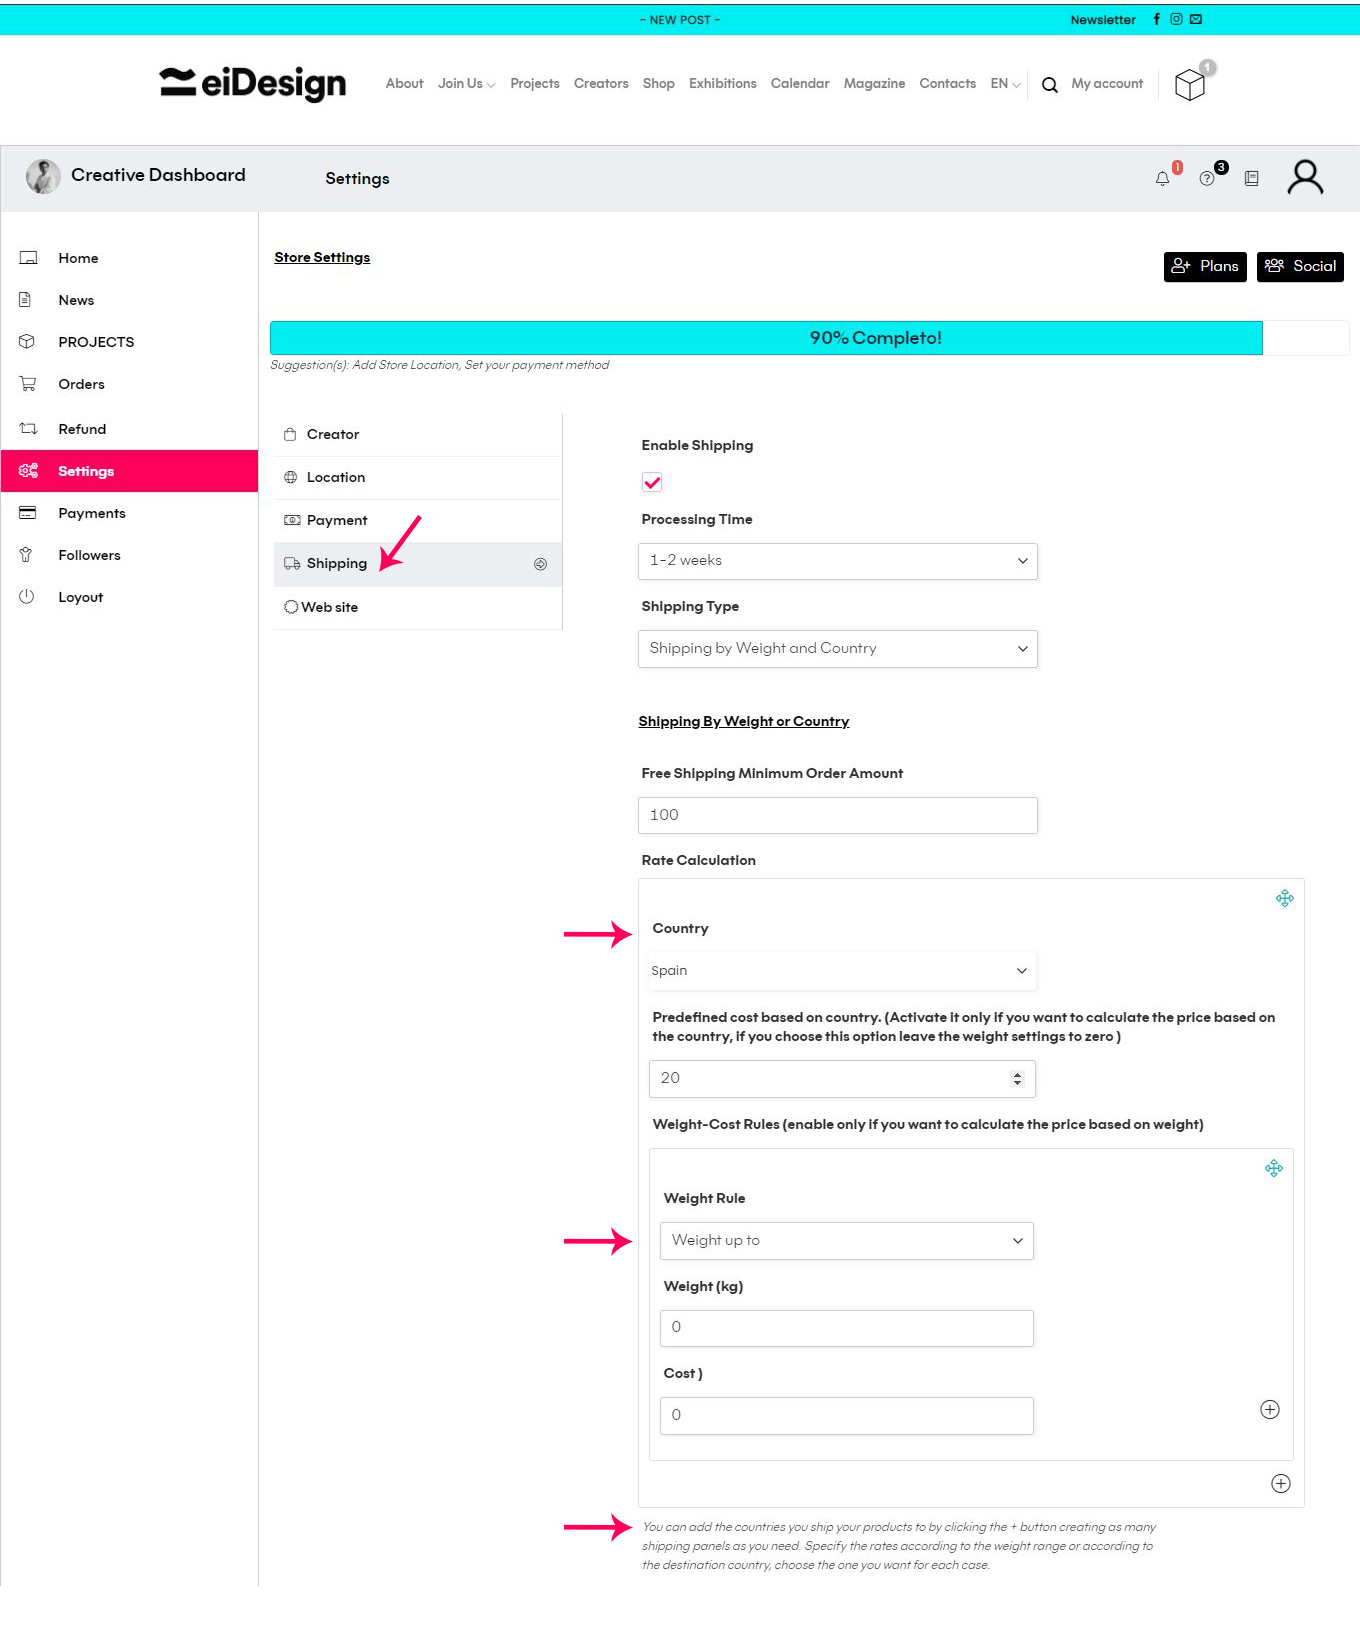Click the Plans button
This screenshot has height=1628, width=1360.
pos(1205,267)
